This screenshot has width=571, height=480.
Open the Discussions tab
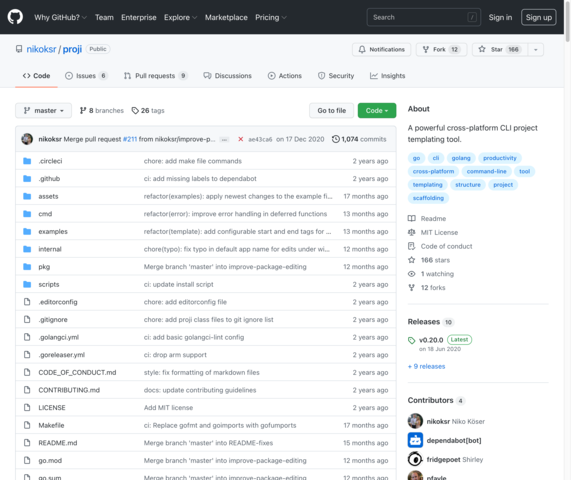pyautogui.click(x=228, y=76)
